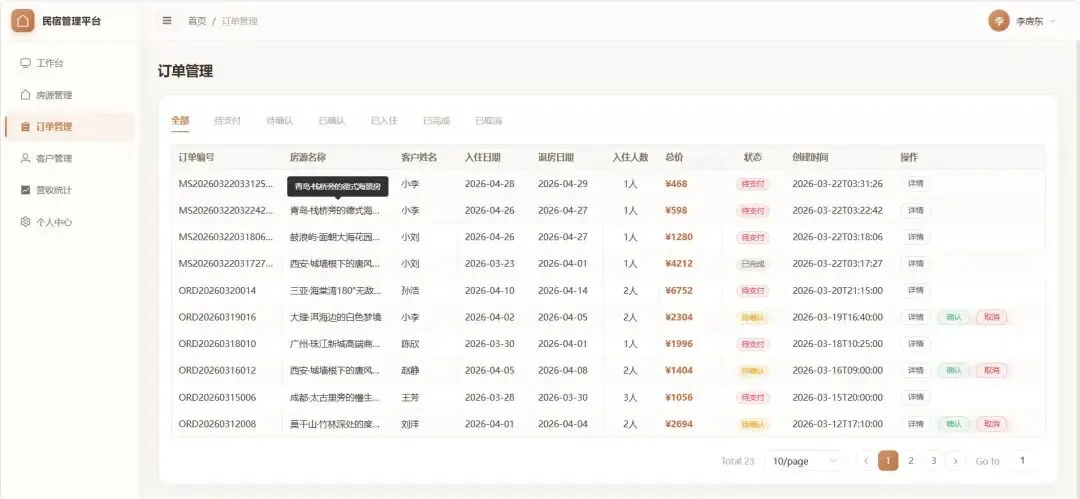Click the 营收统计 chart icon
Image resolution: width=1080 pixels, height=499 pixels.
pyautogui.click(x=25, y=190)
